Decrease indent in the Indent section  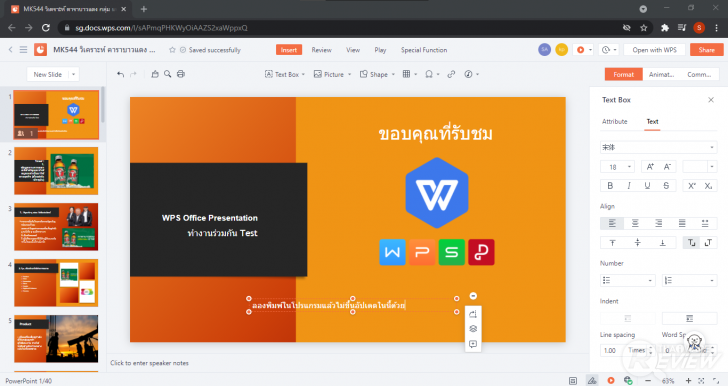pyautogui.click(x=628, y=318)
